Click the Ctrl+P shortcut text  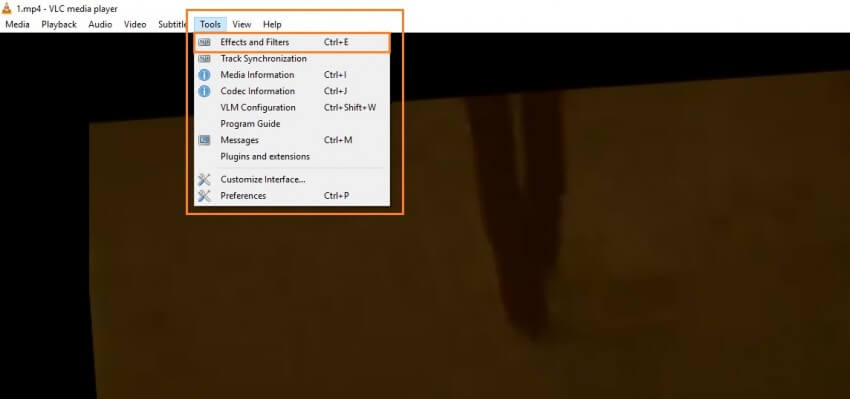pos(337,196)
